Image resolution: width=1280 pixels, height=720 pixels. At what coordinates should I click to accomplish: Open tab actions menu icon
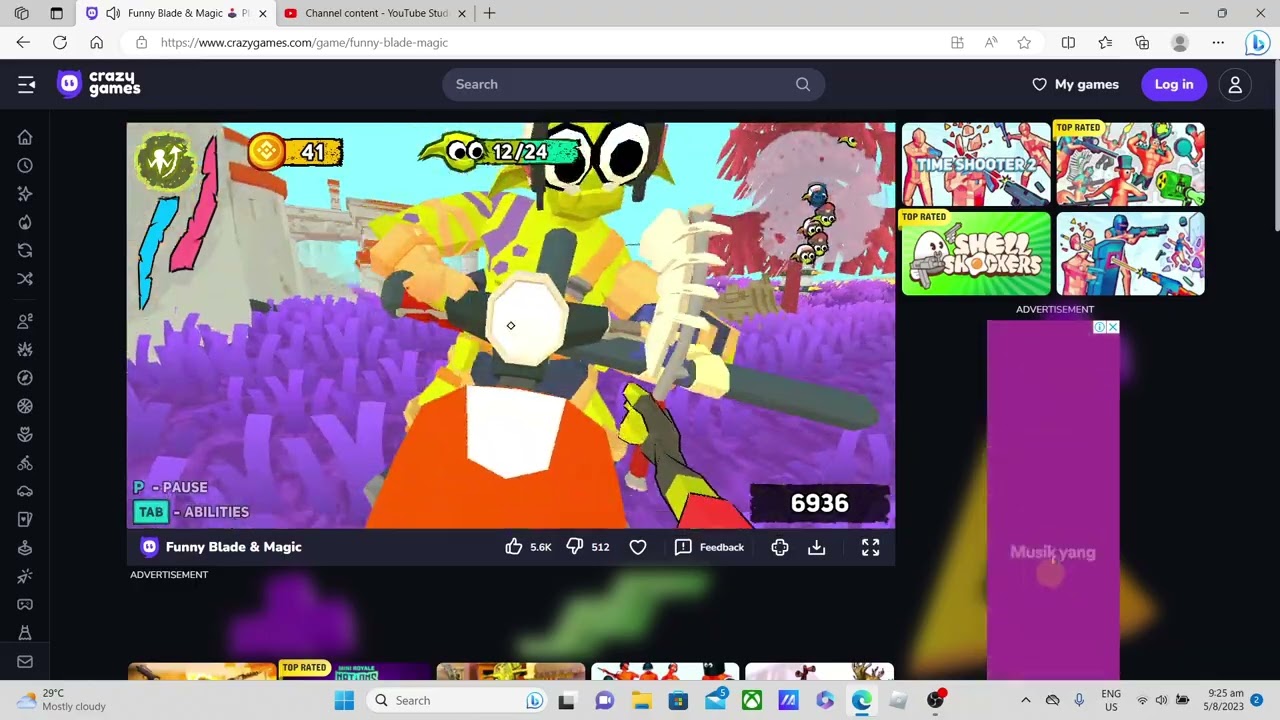56,14
